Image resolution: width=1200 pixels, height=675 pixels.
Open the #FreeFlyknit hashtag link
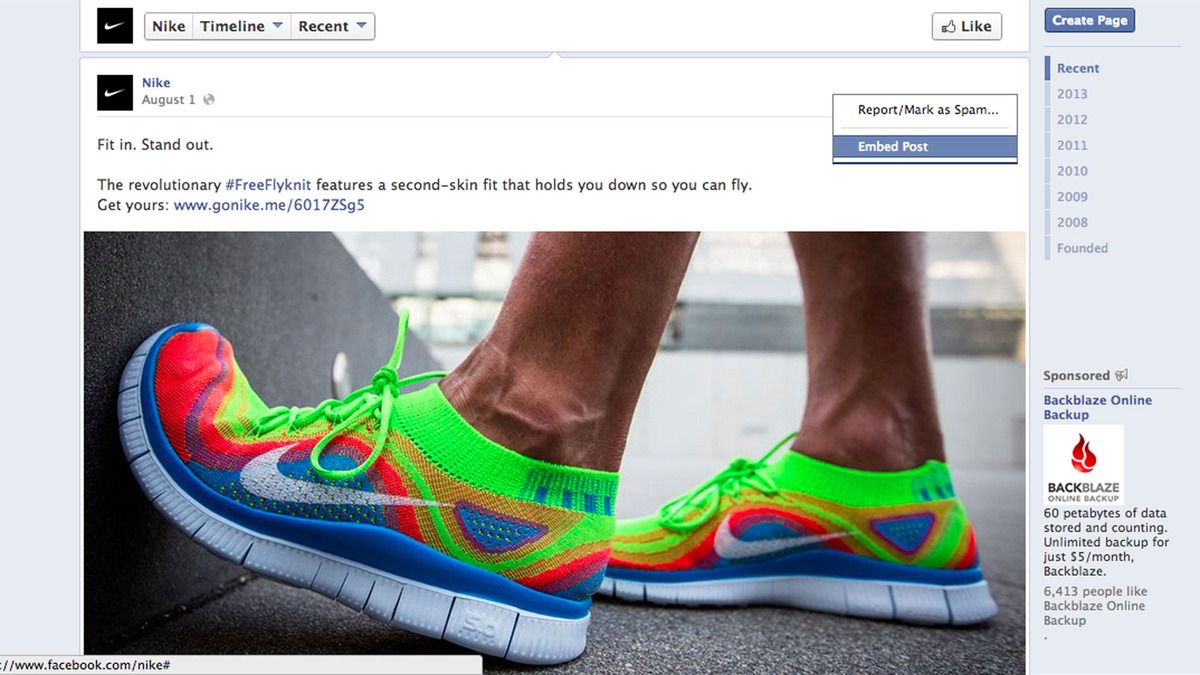(x=267, y=185)
